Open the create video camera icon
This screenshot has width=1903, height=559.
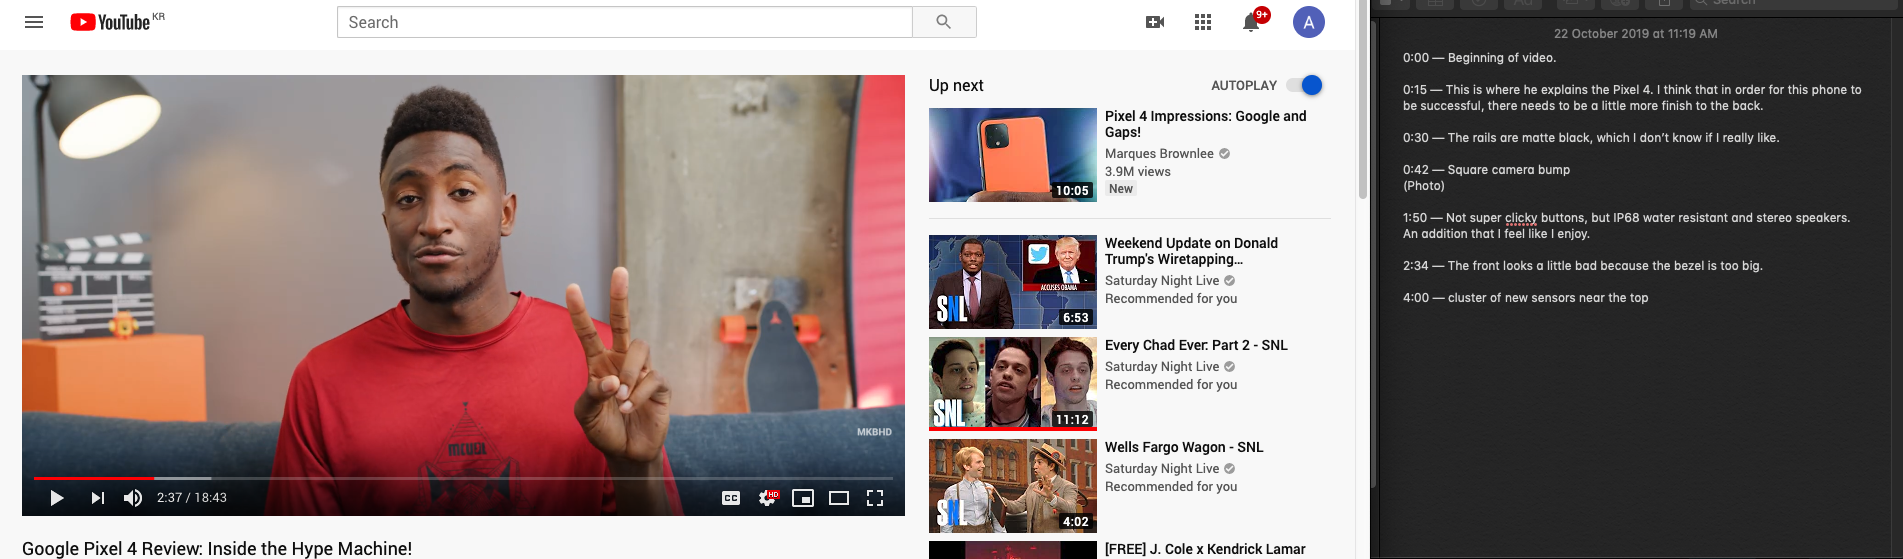pyautogui.click(x=1155, y=22)
